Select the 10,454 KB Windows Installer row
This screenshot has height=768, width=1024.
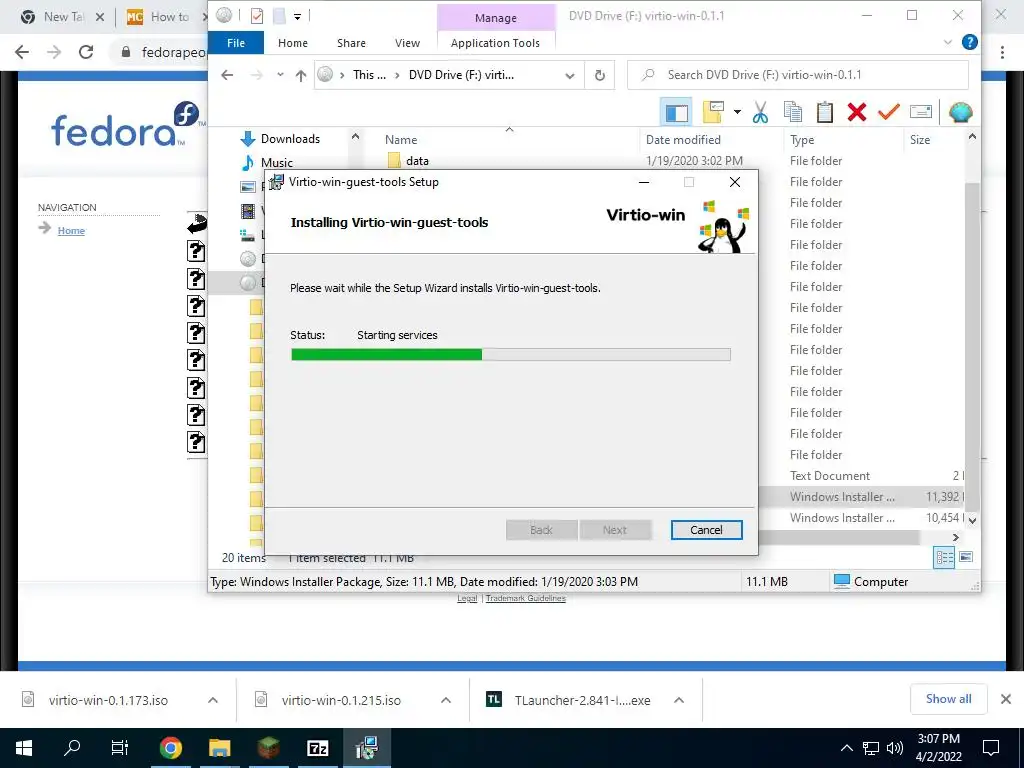862,518
